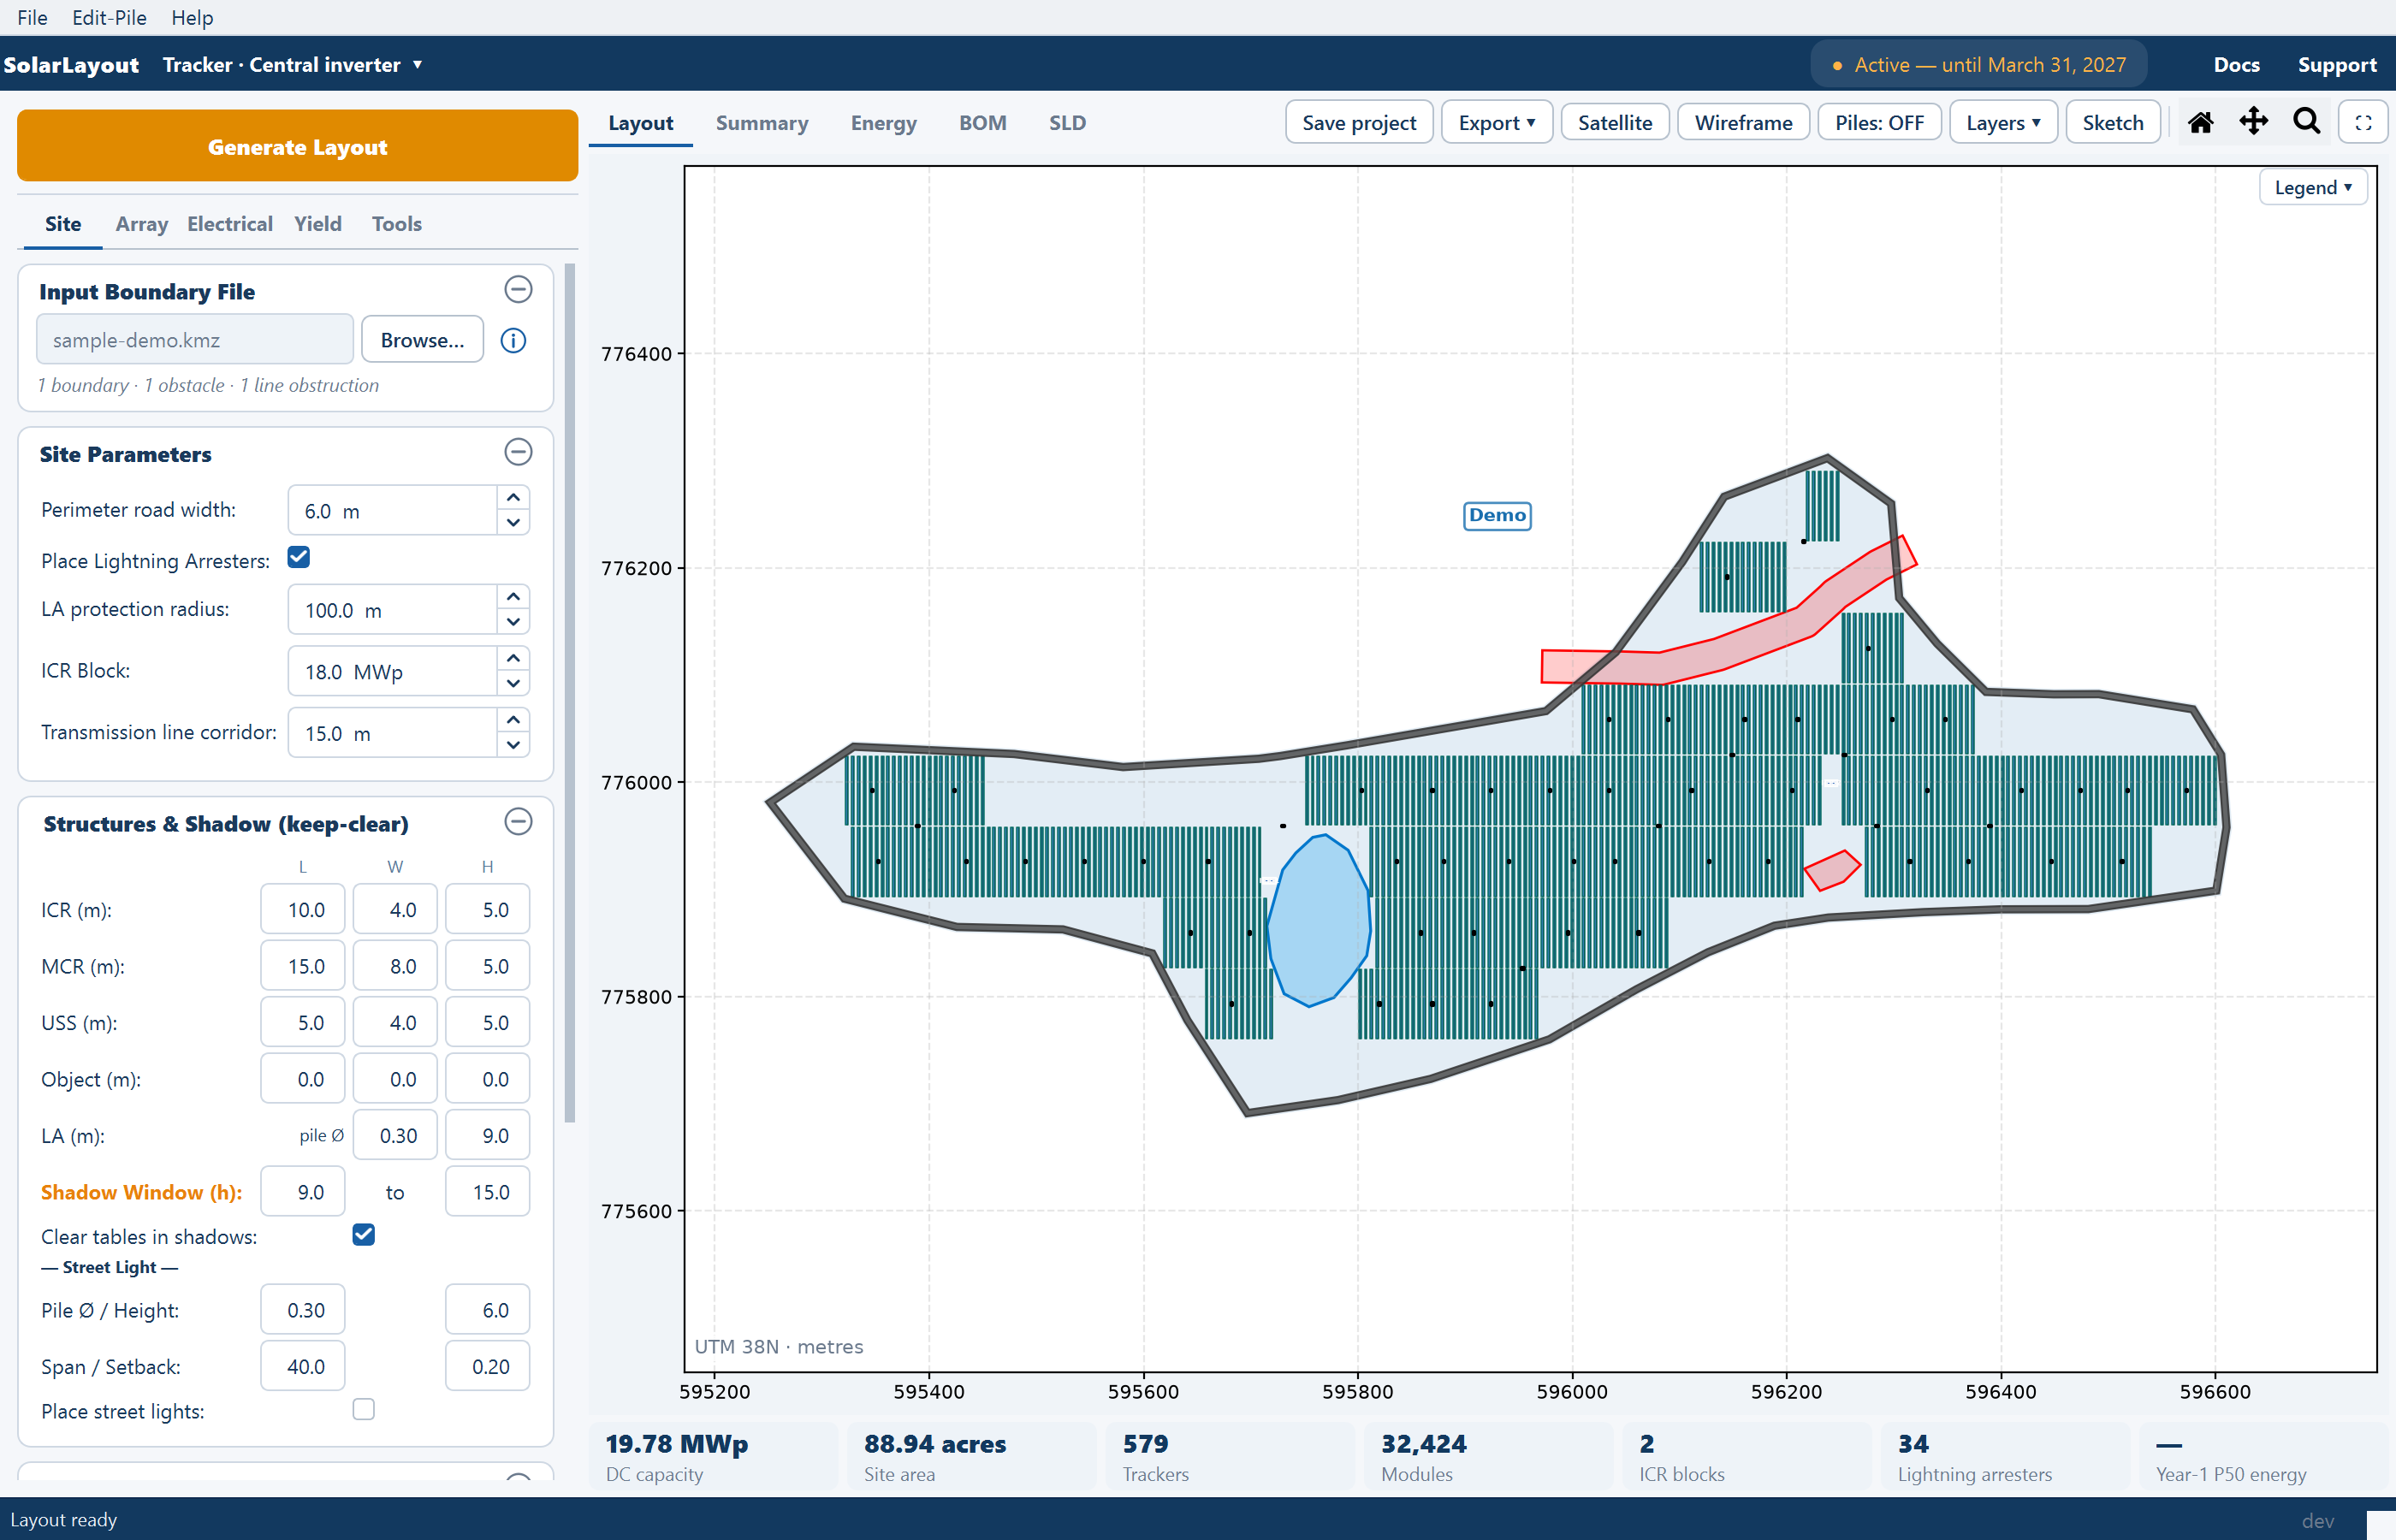Open the Layers dropdown
Viewport: 2396px width, 1540px height.
(x=2003, y=123)
